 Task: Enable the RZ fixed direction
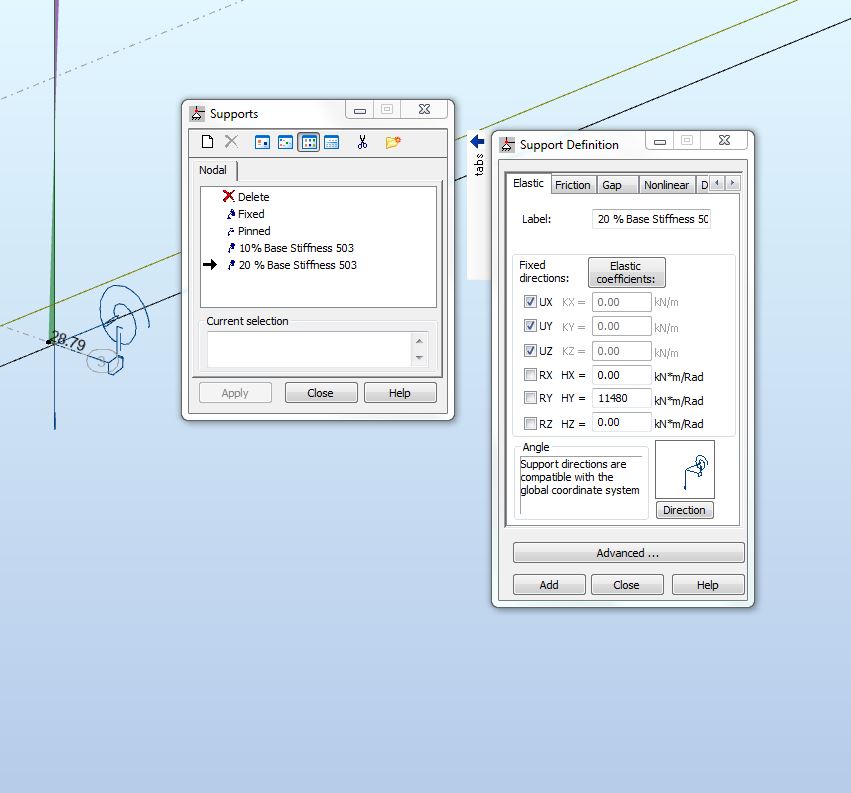click(530, 423)
